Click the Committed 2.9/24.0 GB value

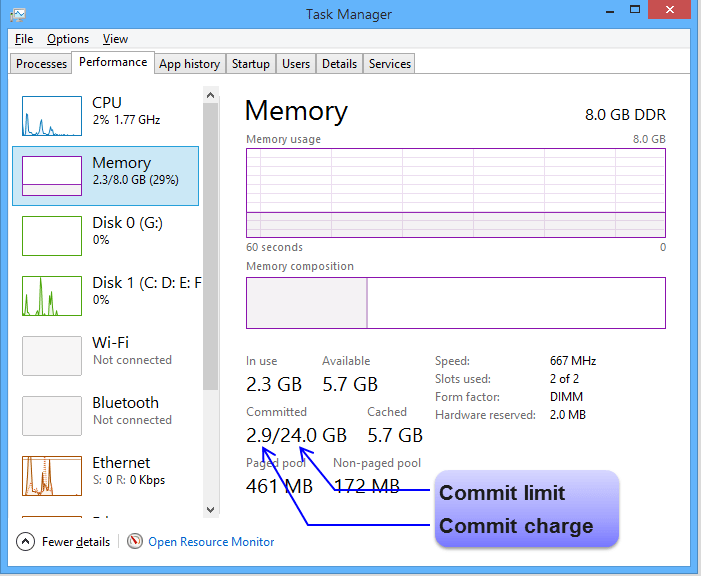point(296,435)
